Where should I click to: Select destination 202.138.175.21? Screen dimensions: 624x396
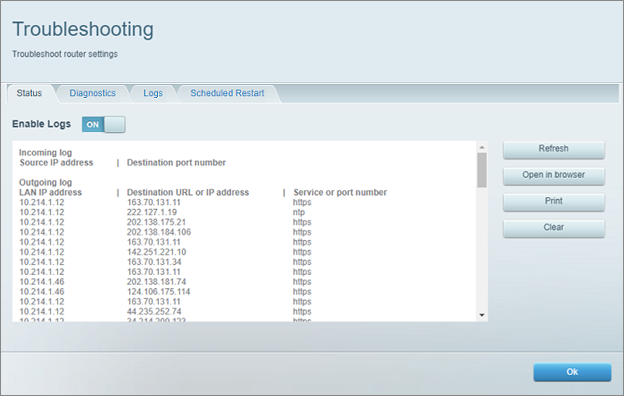(x=156, y=222)
